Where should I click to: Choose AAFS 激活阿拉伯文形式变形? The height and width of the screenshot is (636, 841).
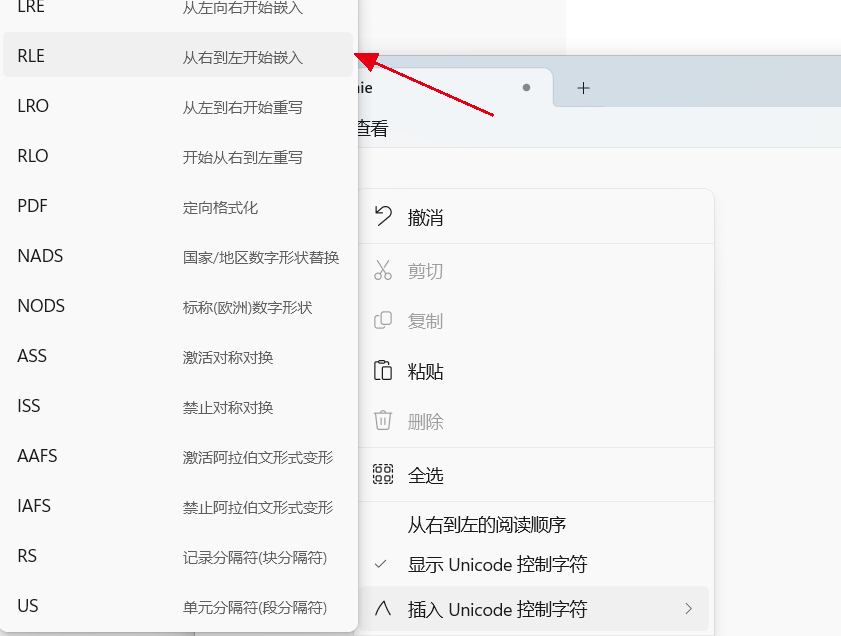click(x=178, y=456)
